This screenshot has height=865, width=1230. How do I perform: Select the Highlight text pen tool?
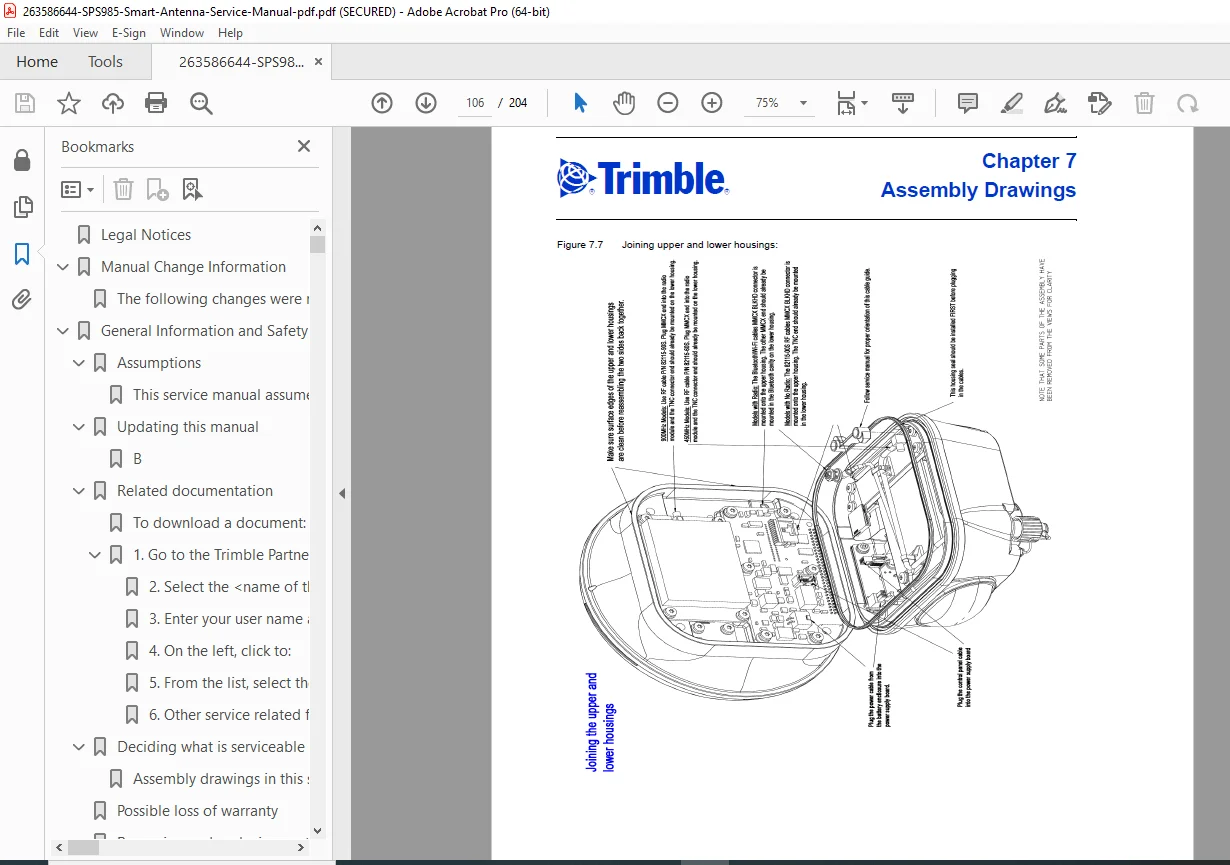1012,103
